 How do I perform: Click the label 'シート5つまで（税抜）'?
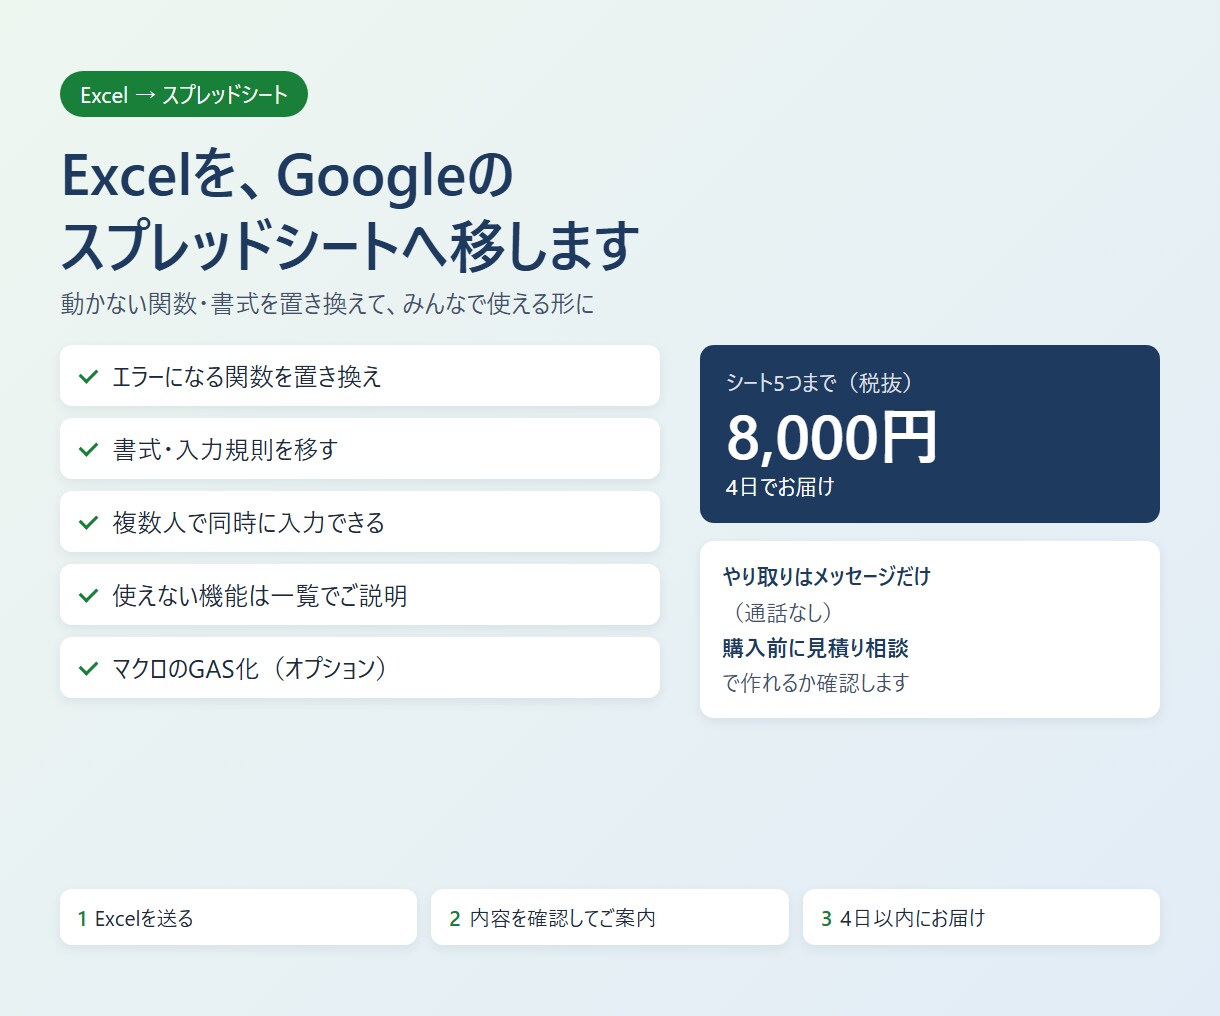[820, 383]
